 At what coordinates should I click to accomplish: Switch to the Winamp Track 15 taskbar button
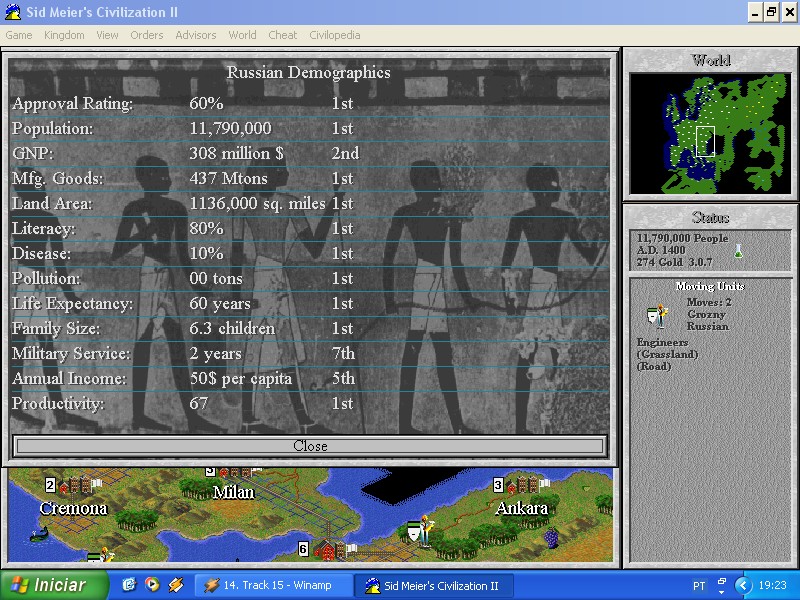[273, 585]
